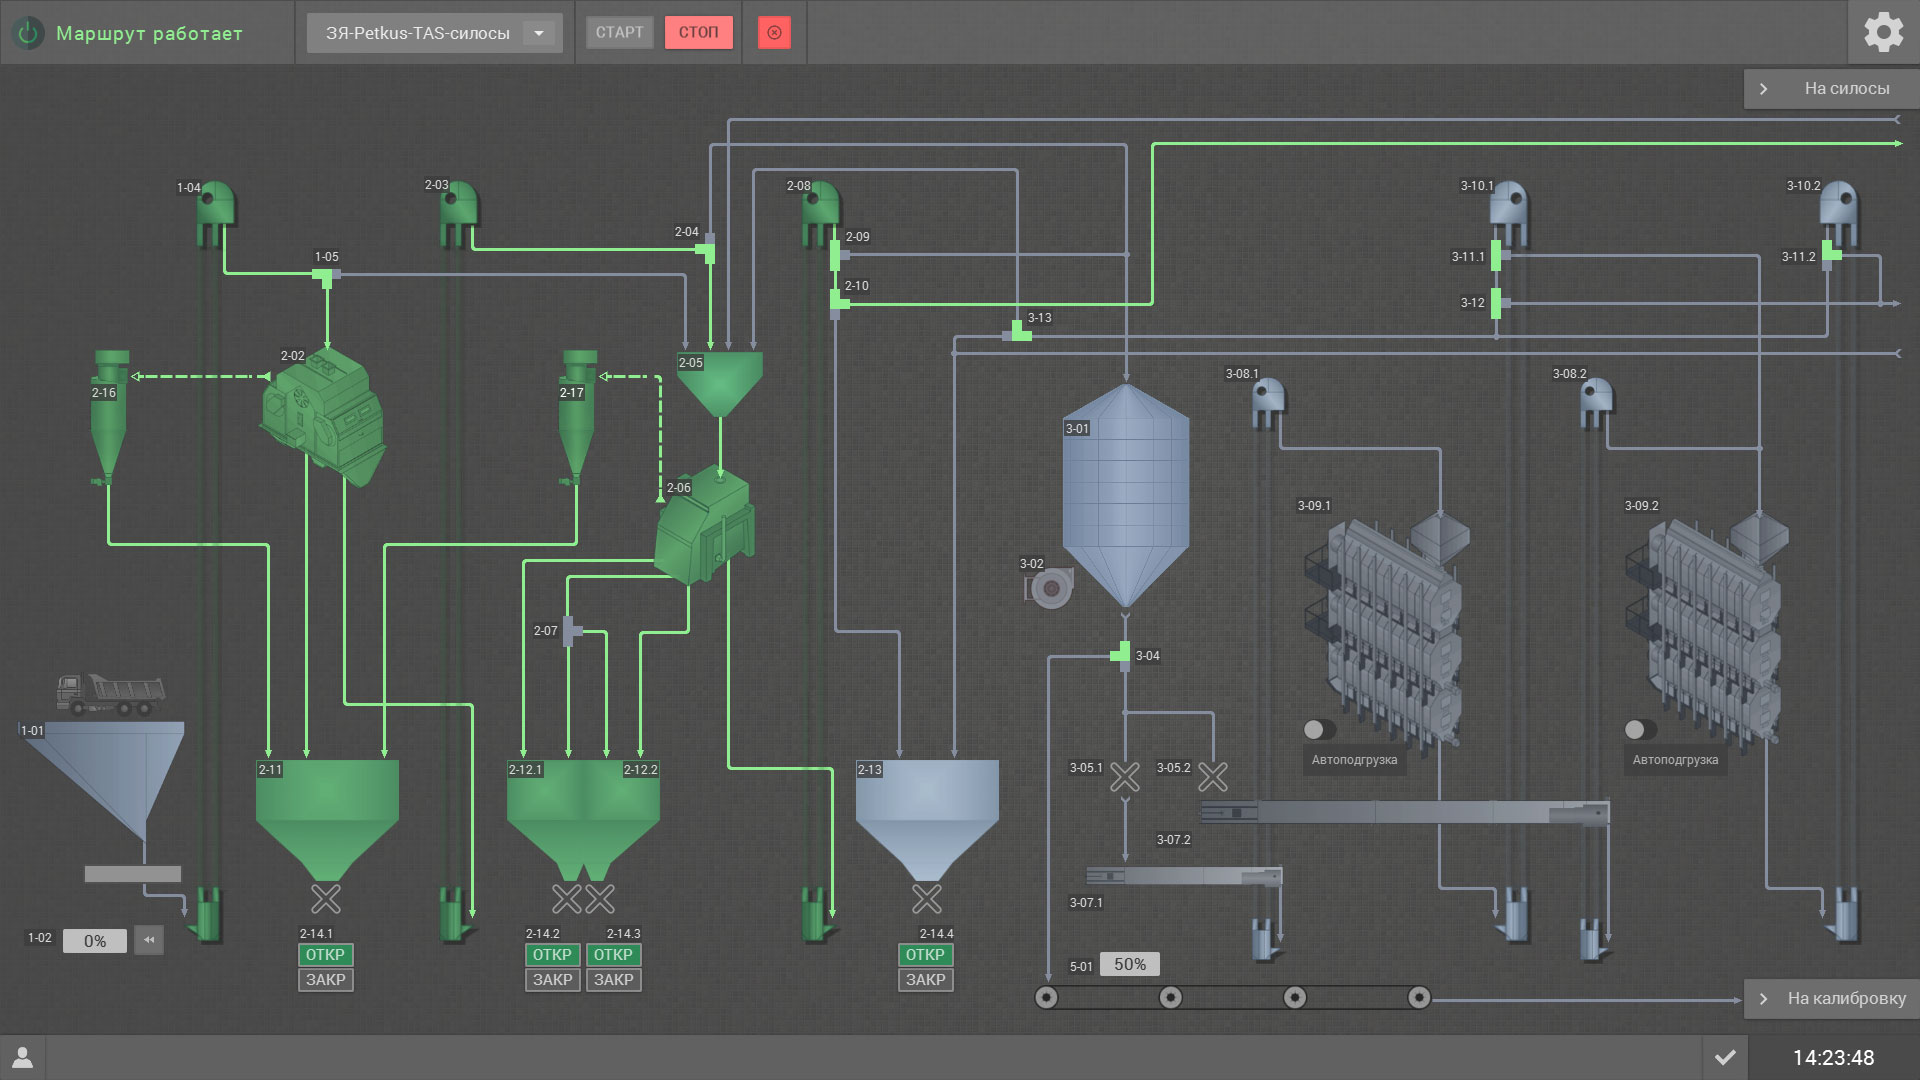Toggle Автоподгрузка for unit 3-09.2
The height and width of the screenshot is (1080, 1920).
click(x=1640, y=729)
